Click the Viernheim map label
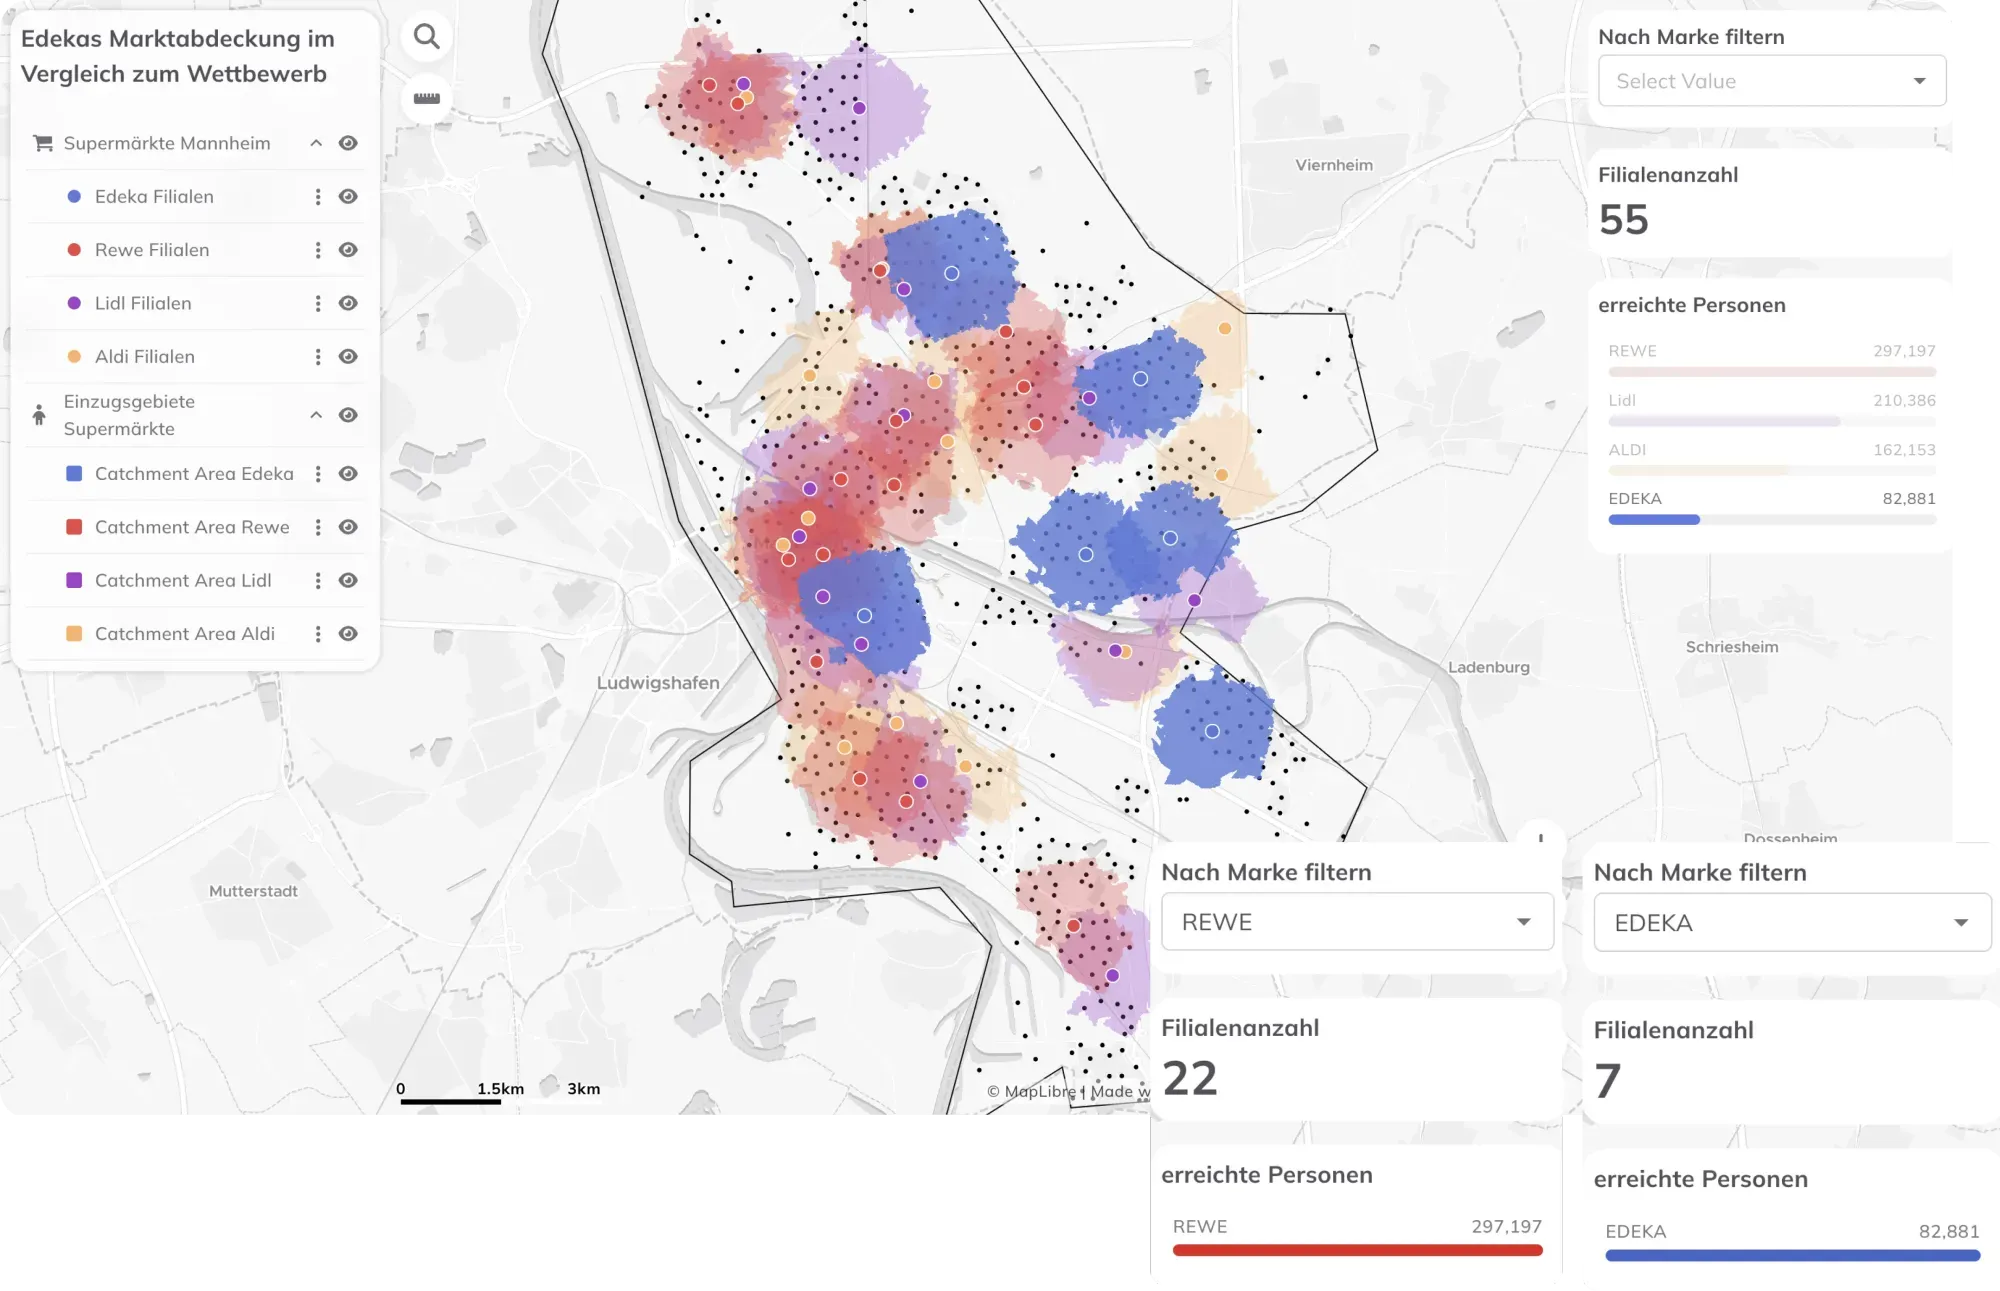This screenshot has width=2000, height=1291. tap(1334, 165)
